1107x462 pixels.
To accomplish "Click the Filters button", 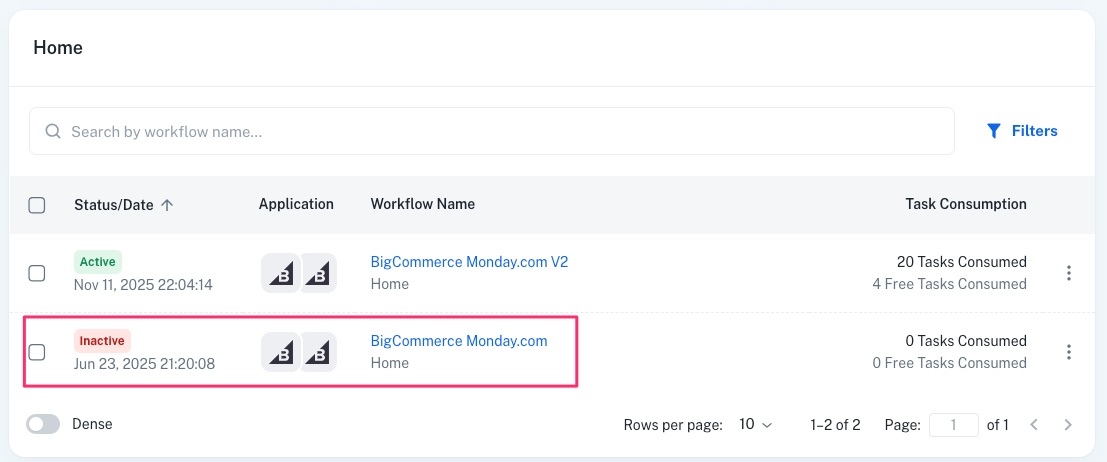I will [1022, 131].
